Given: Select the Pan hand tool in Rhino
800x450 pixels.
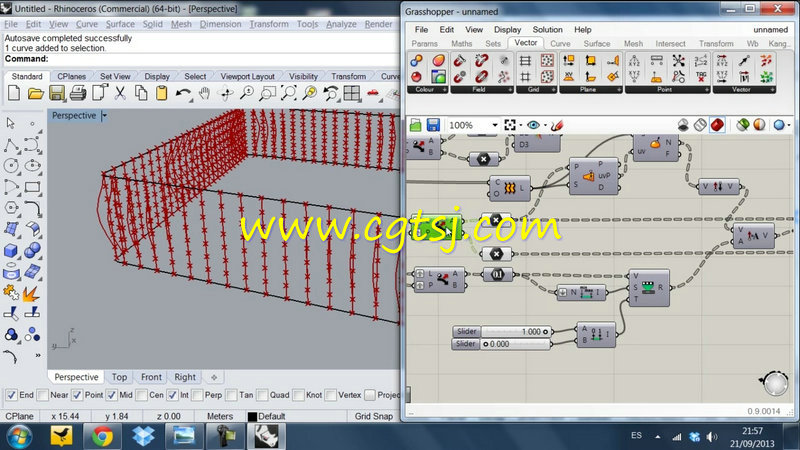Looking at the screenshot, I should (x=205, y=93).
